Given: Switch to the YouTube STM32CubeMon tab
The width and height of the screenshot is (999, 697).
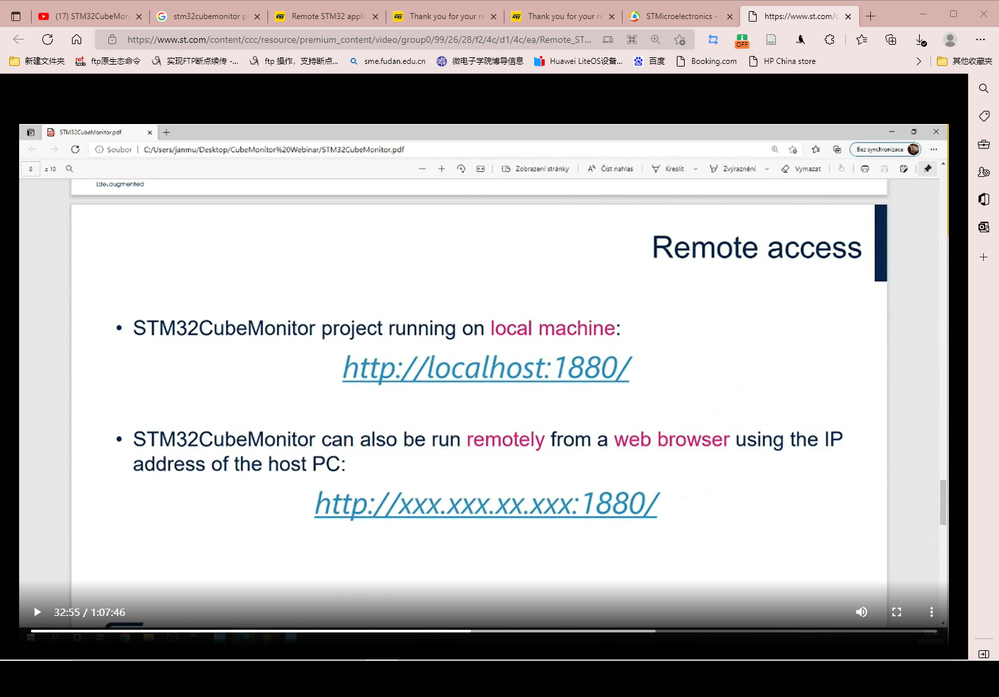Looking at the screenshot, I should pos(90,17).
